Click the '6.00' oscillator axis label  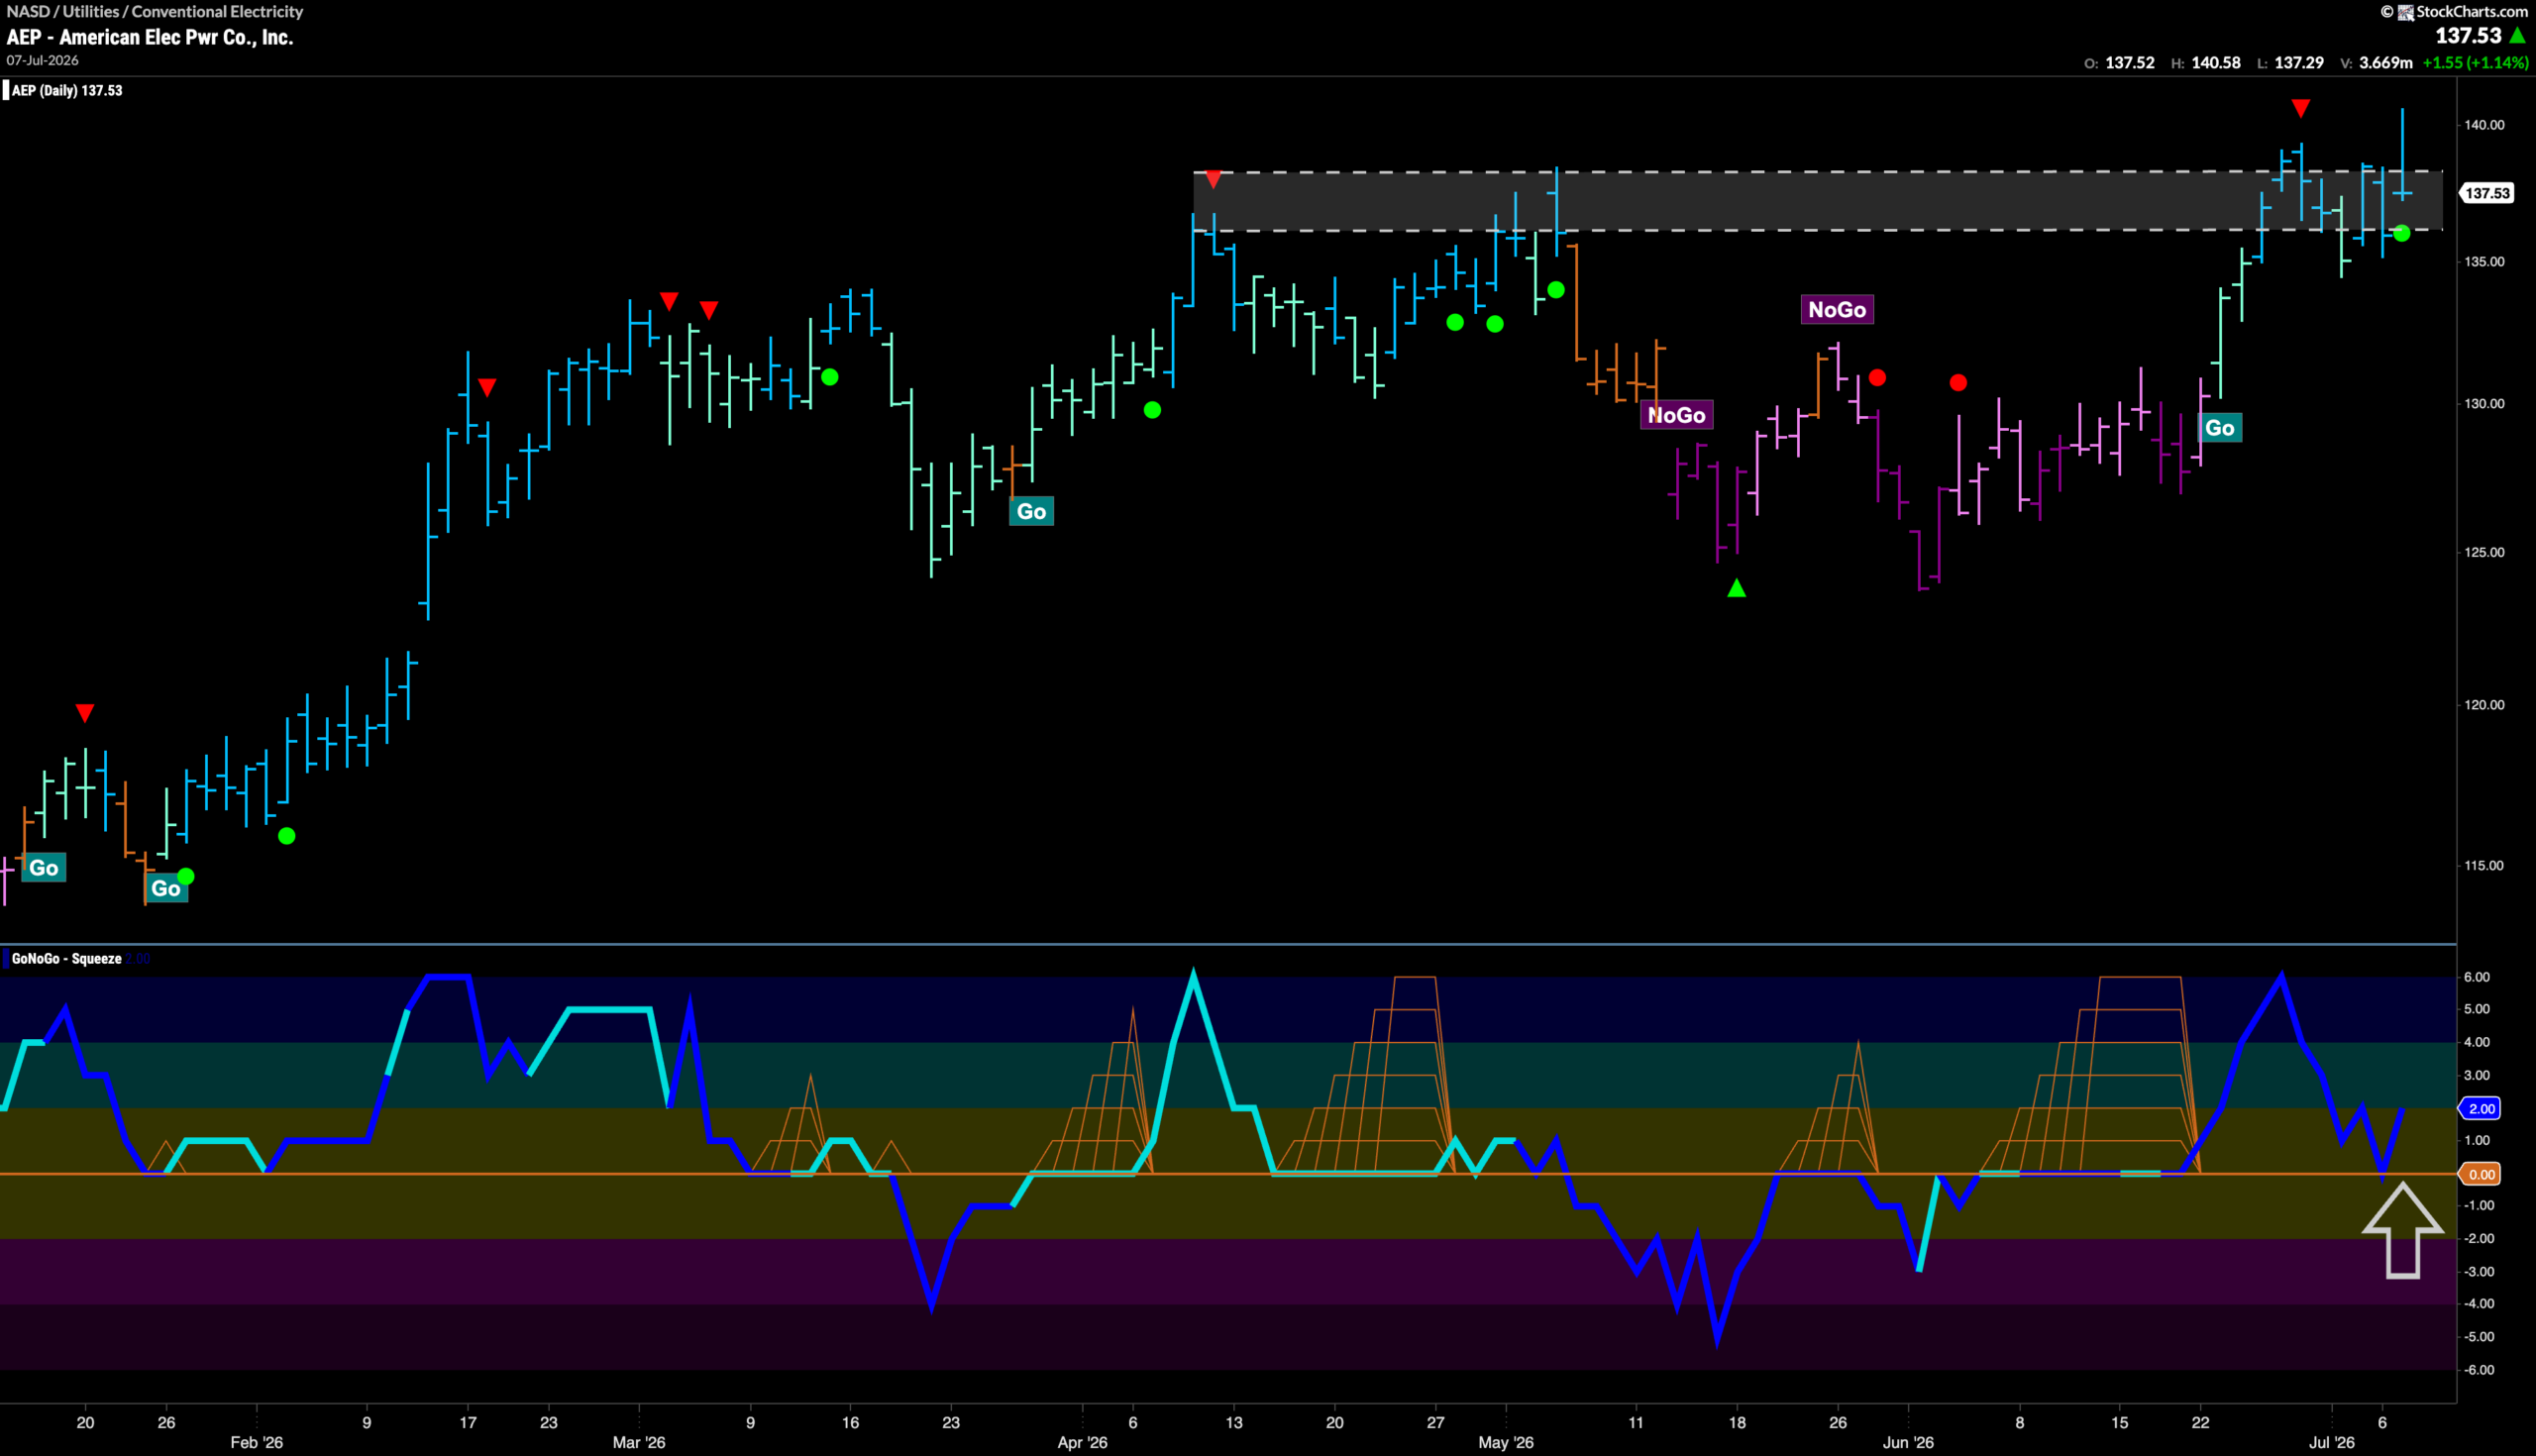coord(2477,977)
